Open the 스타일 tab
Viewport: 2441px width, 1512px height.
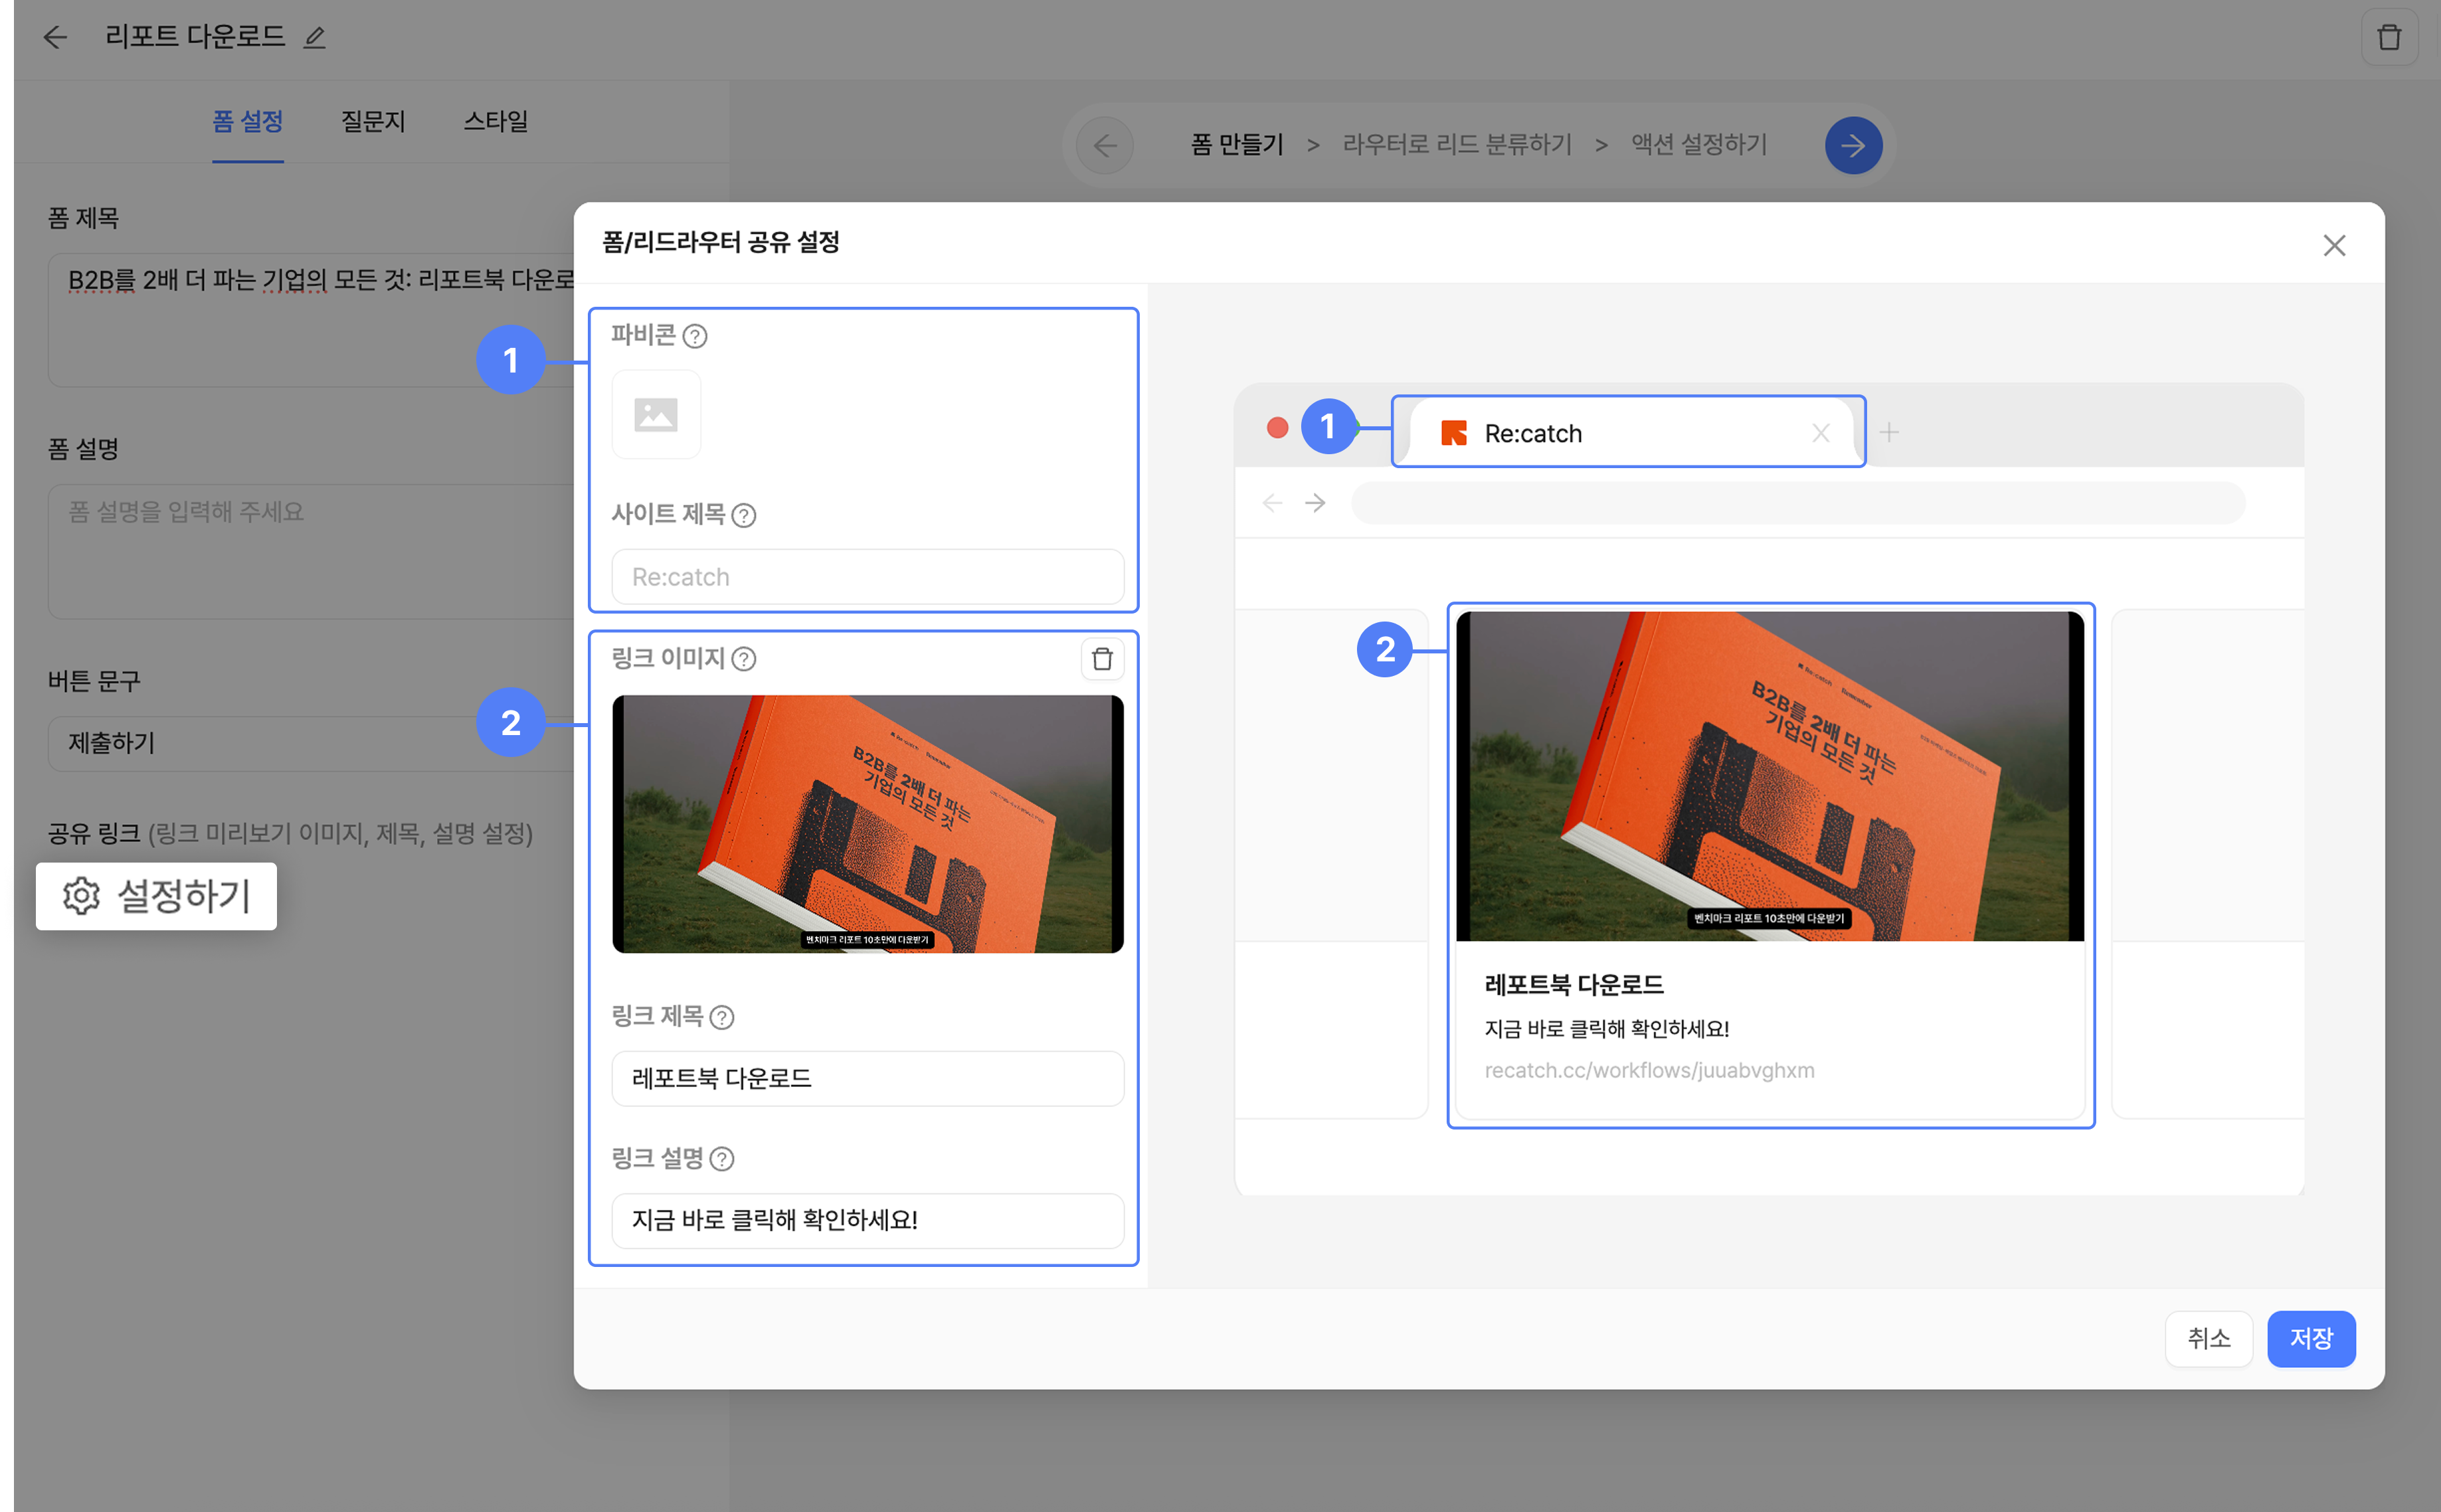pyautogui.click(x=496, y=121)
